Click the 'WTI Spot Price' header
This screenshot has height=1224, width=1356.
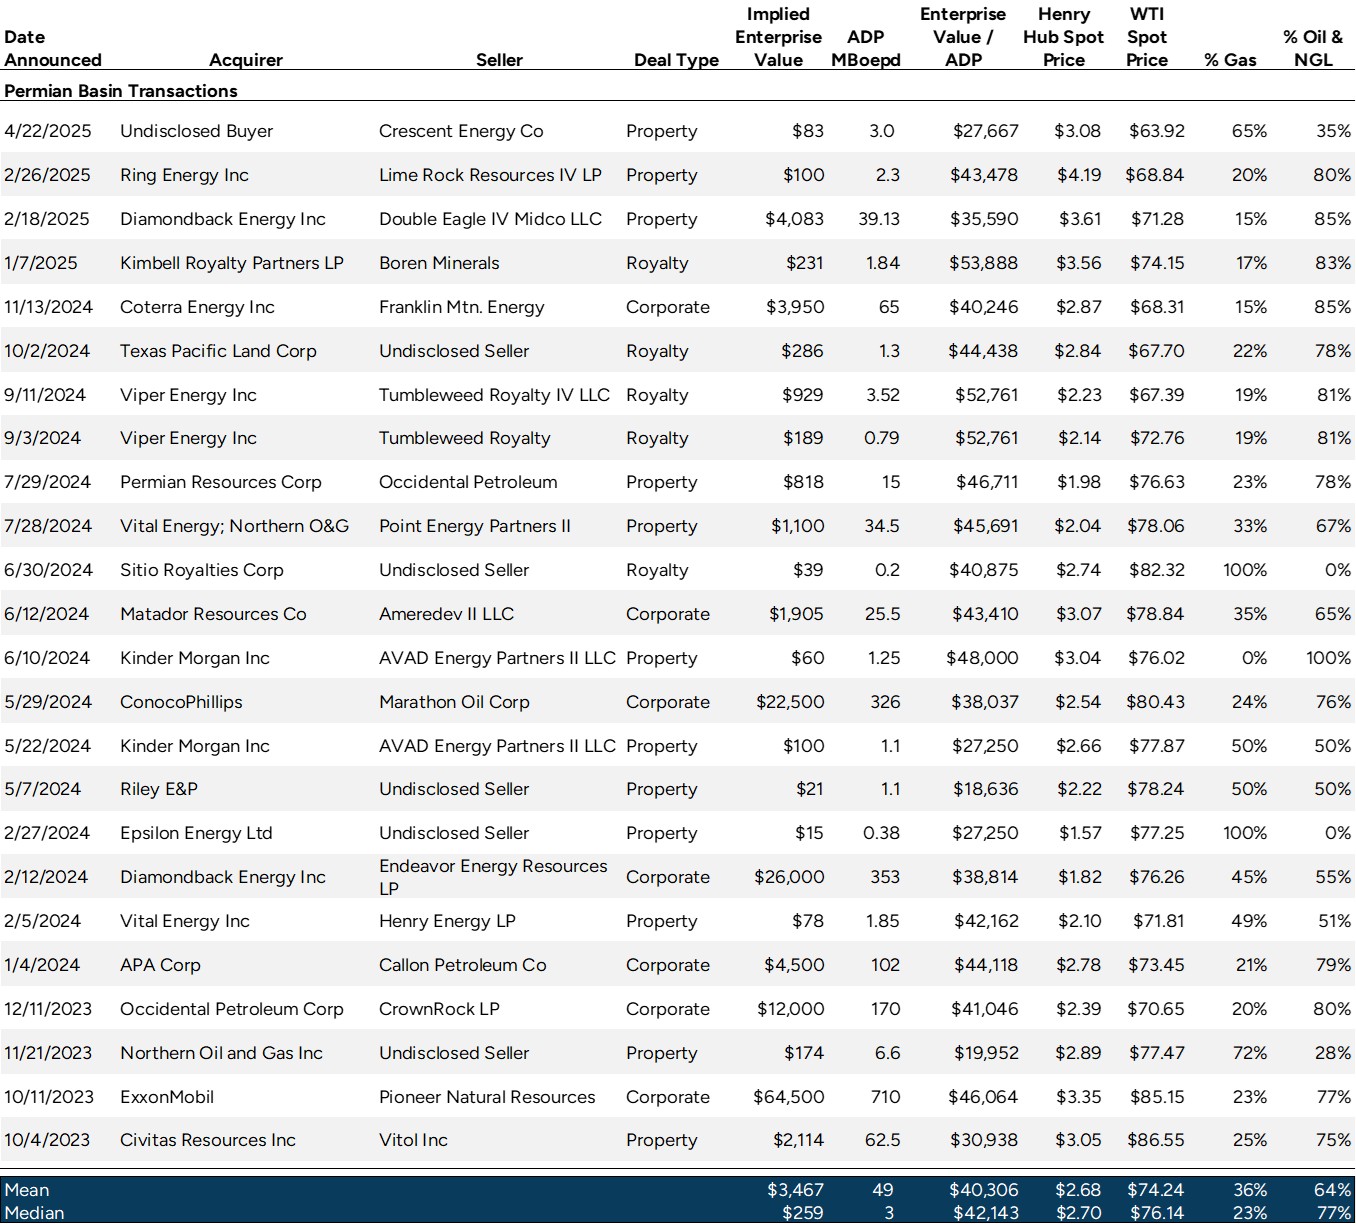1147,37
